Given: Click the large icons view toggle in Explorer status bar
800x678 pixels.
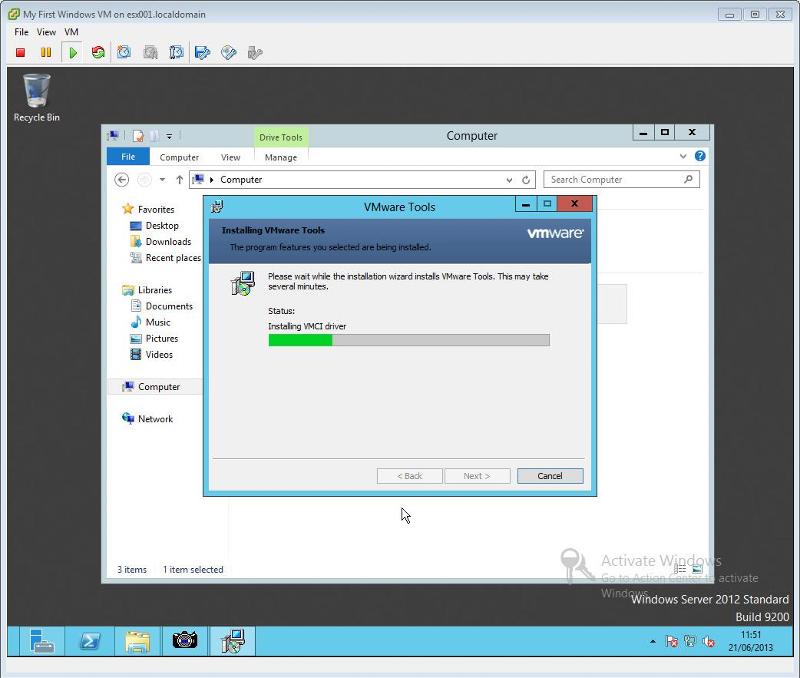Looking at the screenshot, I should point(697,568).
